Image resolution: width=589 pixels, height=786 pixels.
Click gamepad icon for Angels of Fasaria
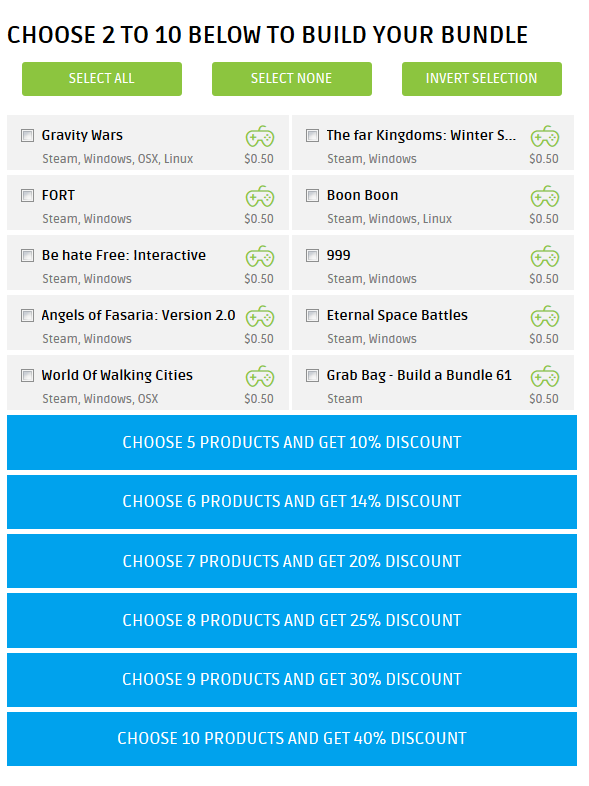(260, 316)
